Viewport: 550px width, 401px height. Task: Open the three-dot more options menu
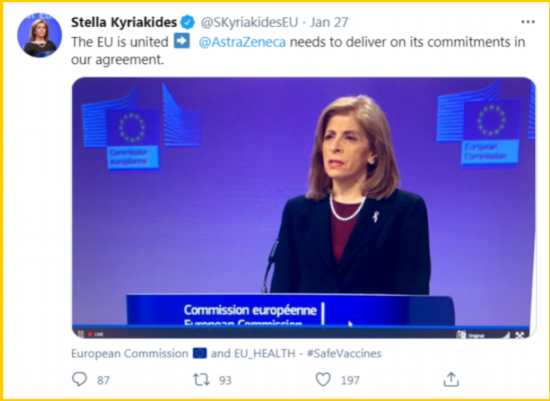point(528,22)
